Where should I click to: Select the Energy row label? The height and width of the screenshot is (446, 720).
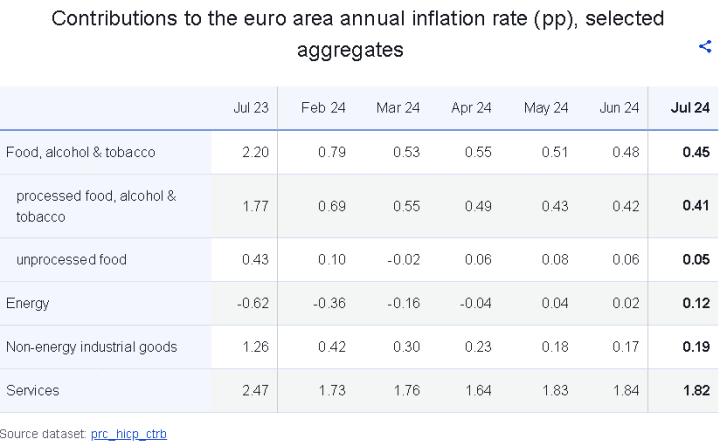(x=28, y=303)
